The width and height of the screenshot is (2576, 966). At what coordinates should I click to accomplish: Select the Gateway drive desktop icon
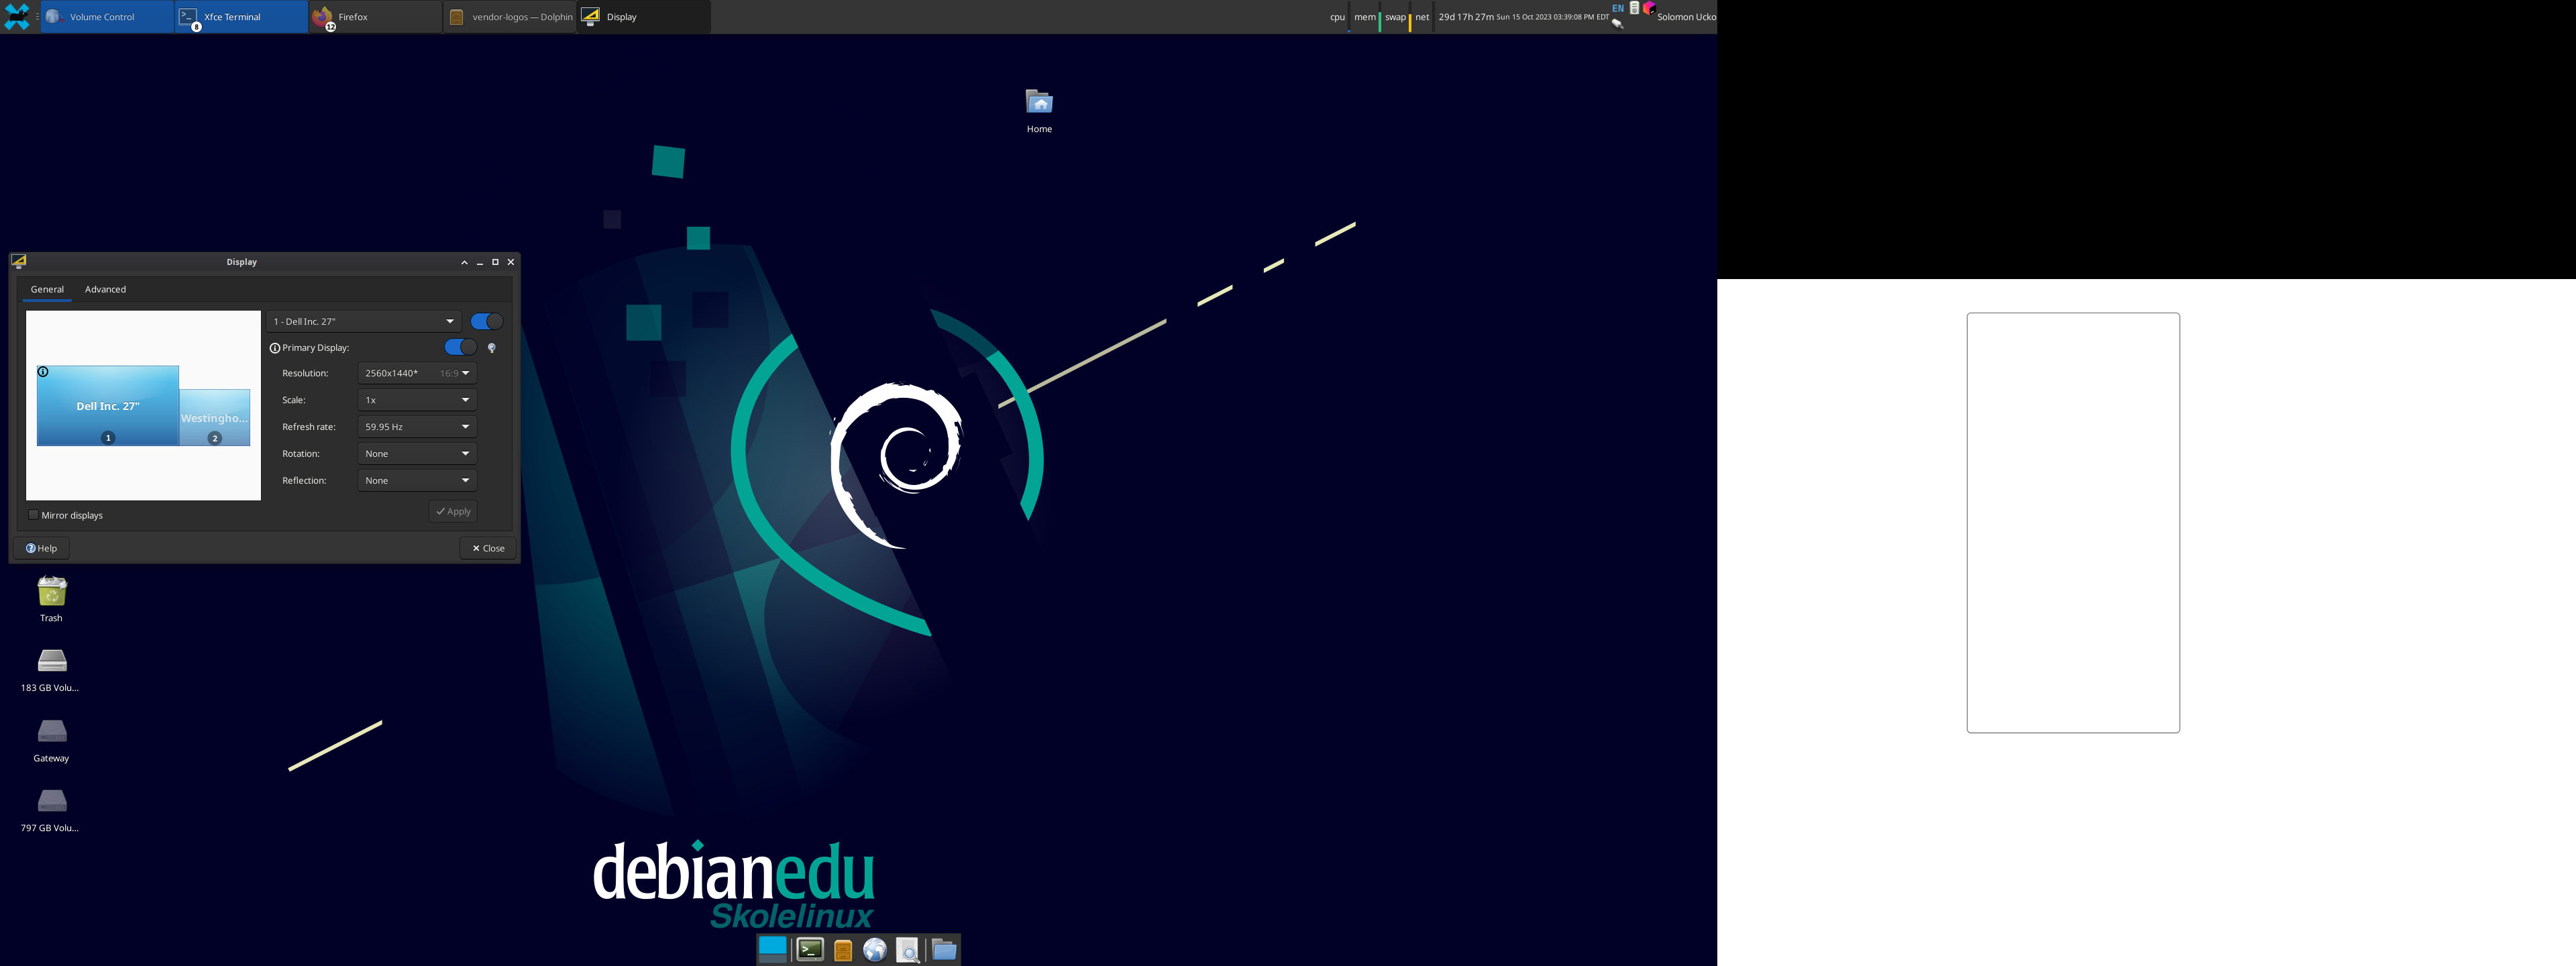tap(51, 740)
